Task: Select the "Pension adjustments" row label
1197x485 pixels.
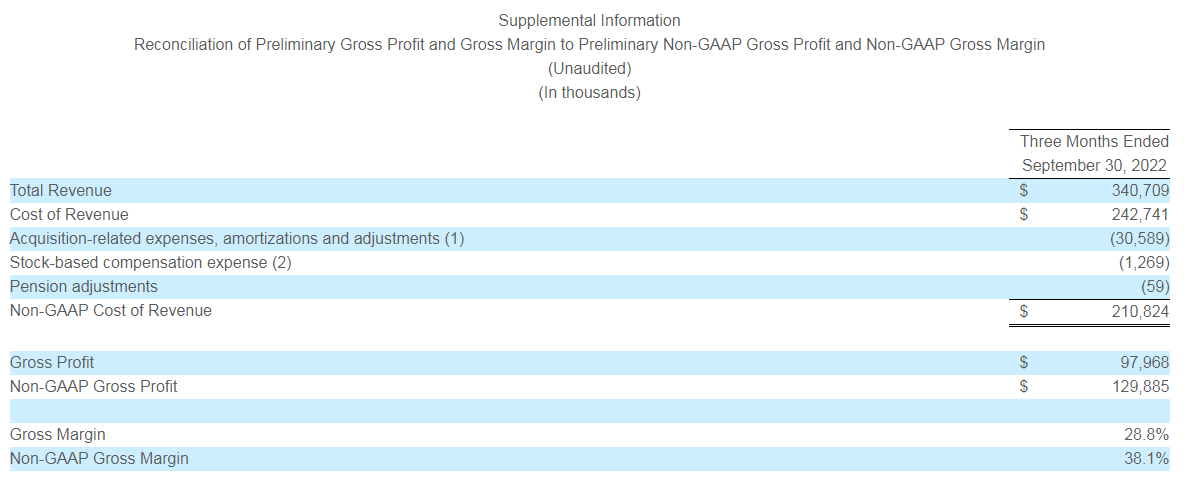Action: (x=84, y=287)
